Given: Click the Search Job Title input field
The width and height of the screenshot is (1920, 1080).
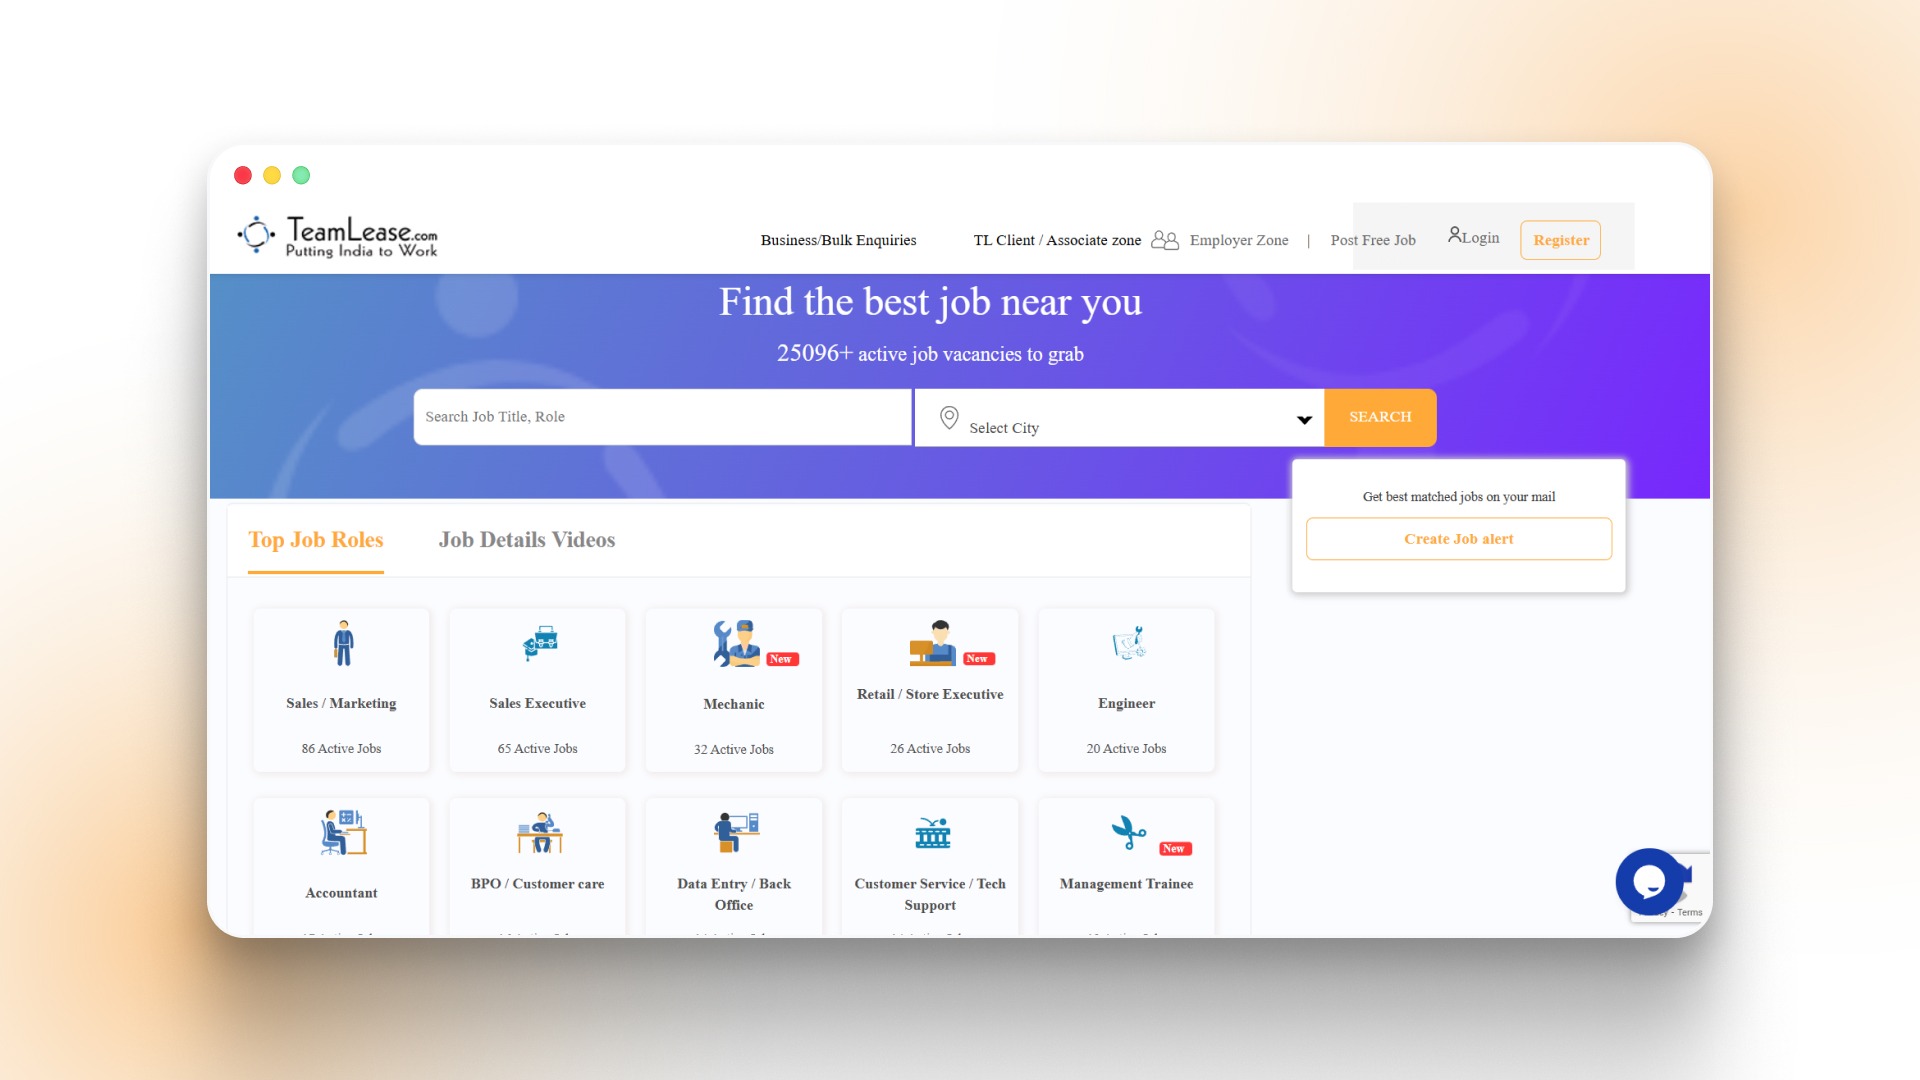Looking at the screenshot, I should (x=661, y=417).
